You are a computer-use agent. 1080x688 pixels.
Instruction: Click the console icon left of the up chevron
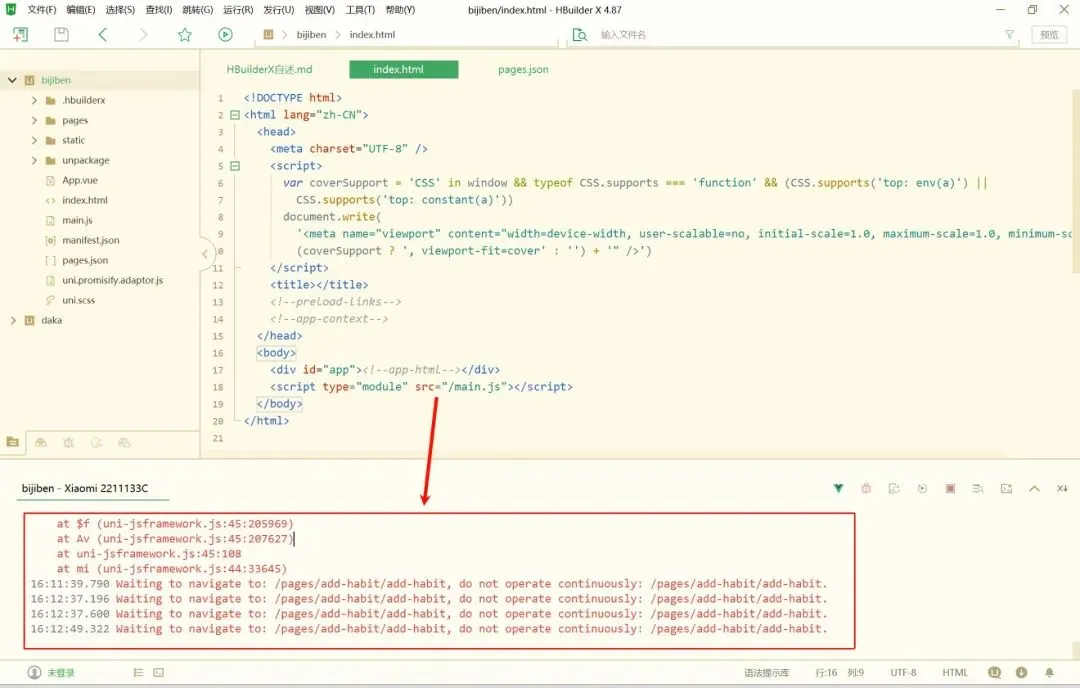tap(1006, 488)
